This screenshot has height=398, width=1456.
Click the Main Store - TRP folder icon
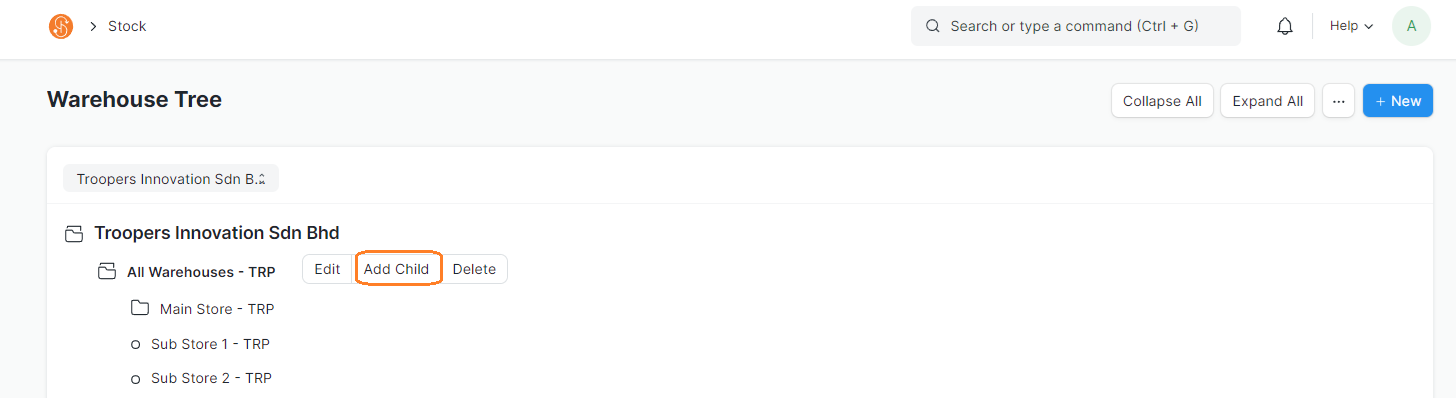coord(139,308)
